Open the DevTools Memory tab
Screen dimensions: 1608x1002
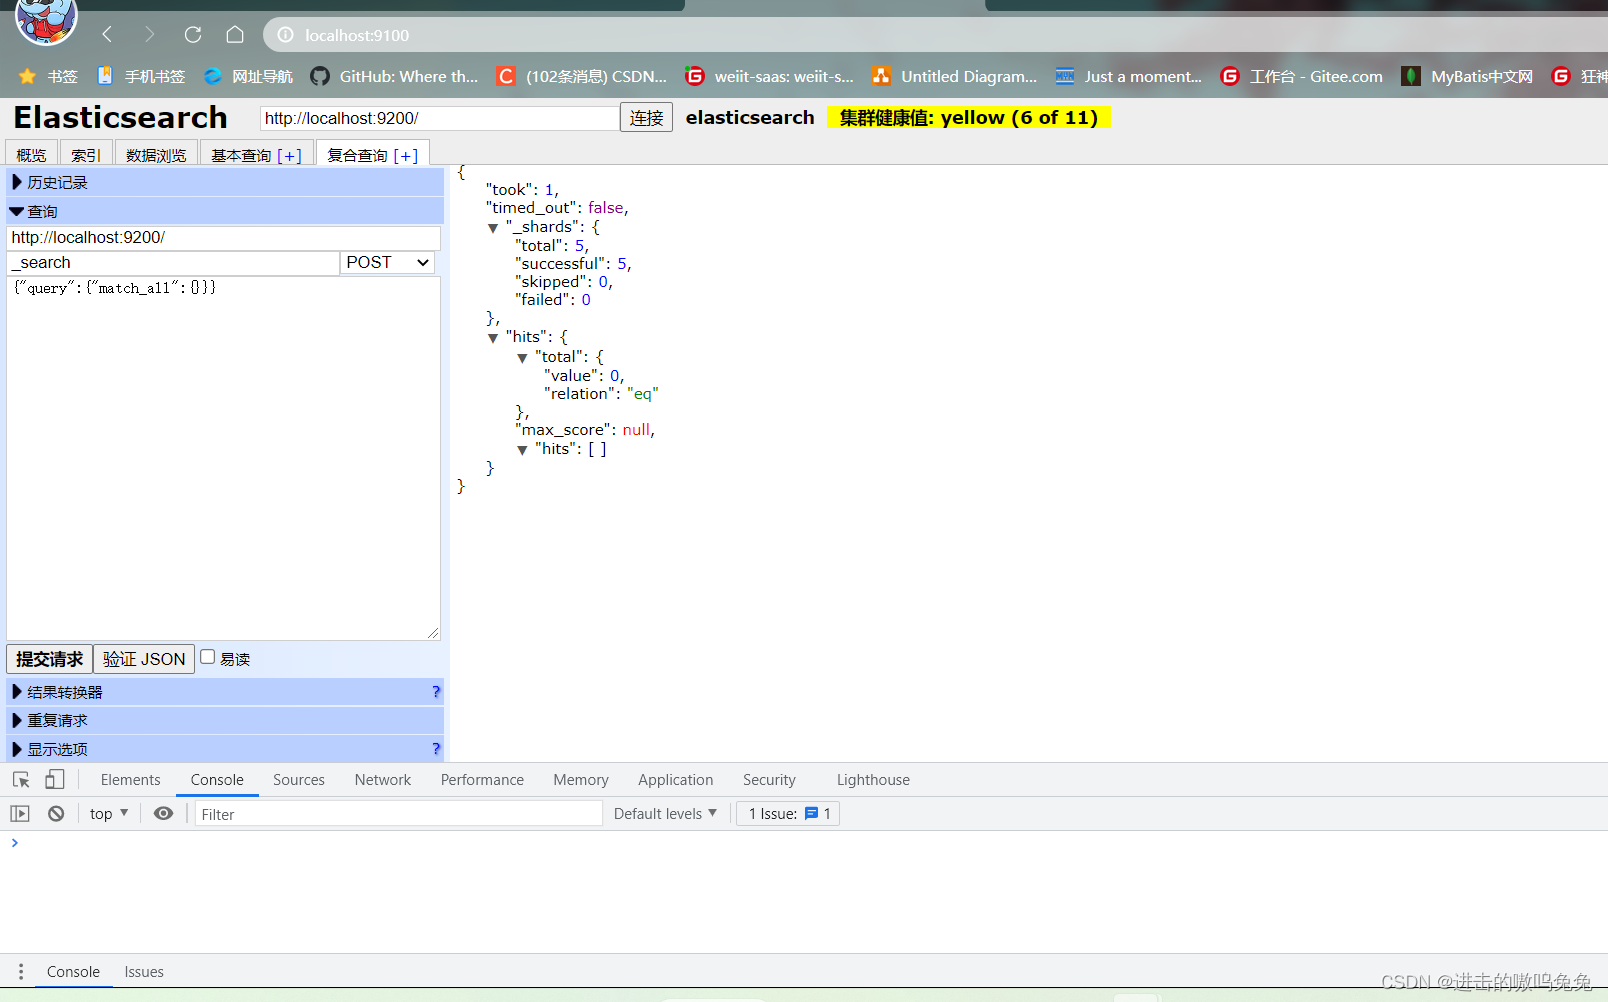(x=581, y=780)
